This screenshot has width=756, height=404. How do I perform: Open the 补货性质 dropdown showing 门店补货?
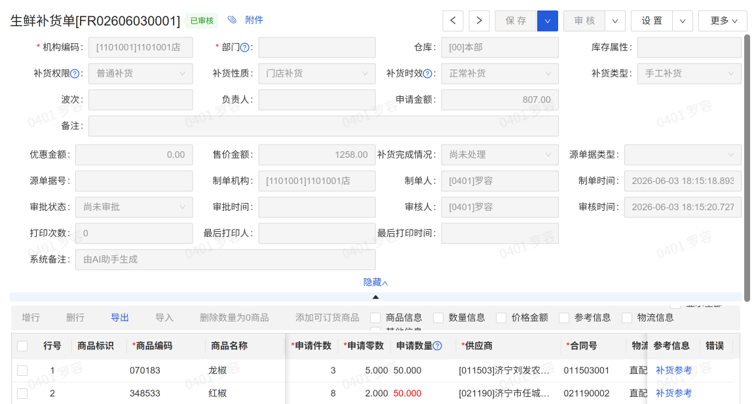click(x=317, y=73)
